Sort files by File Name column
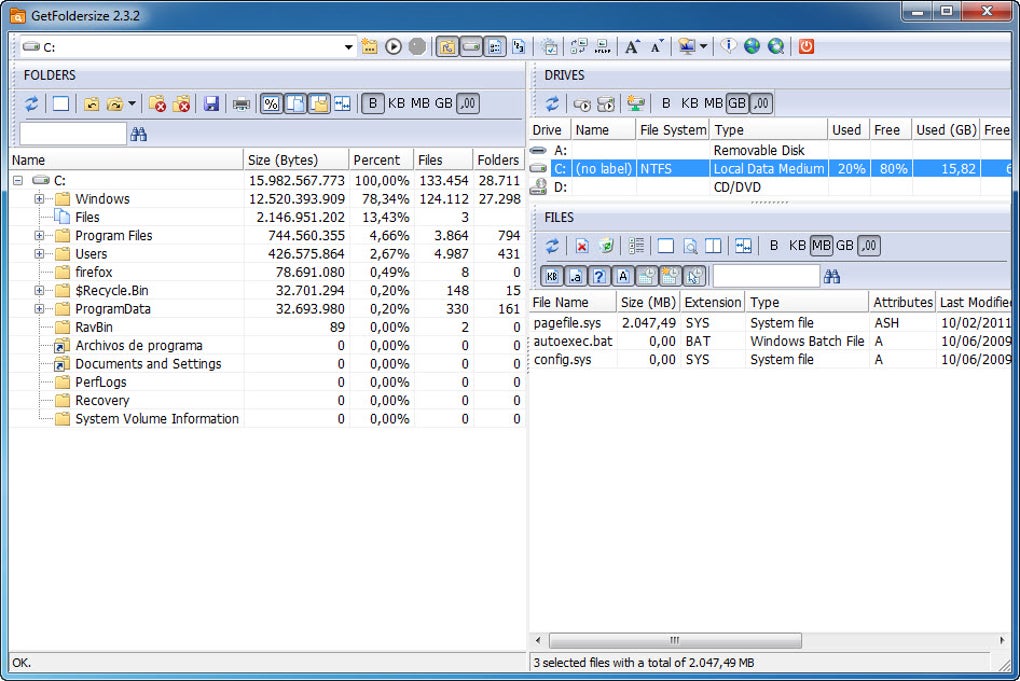Image resolution: width=1020 pixels, height=681 pixels. (x=572, y=302)
